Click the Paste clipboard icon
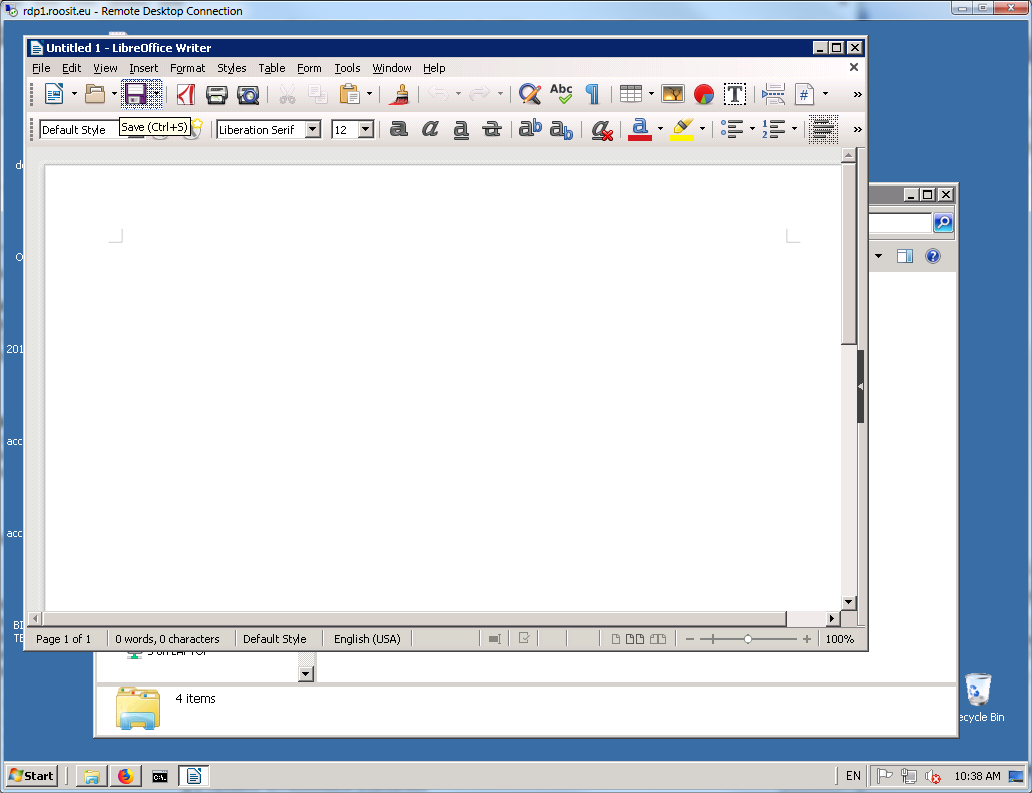1032x793 pixels. coord(349,94)
